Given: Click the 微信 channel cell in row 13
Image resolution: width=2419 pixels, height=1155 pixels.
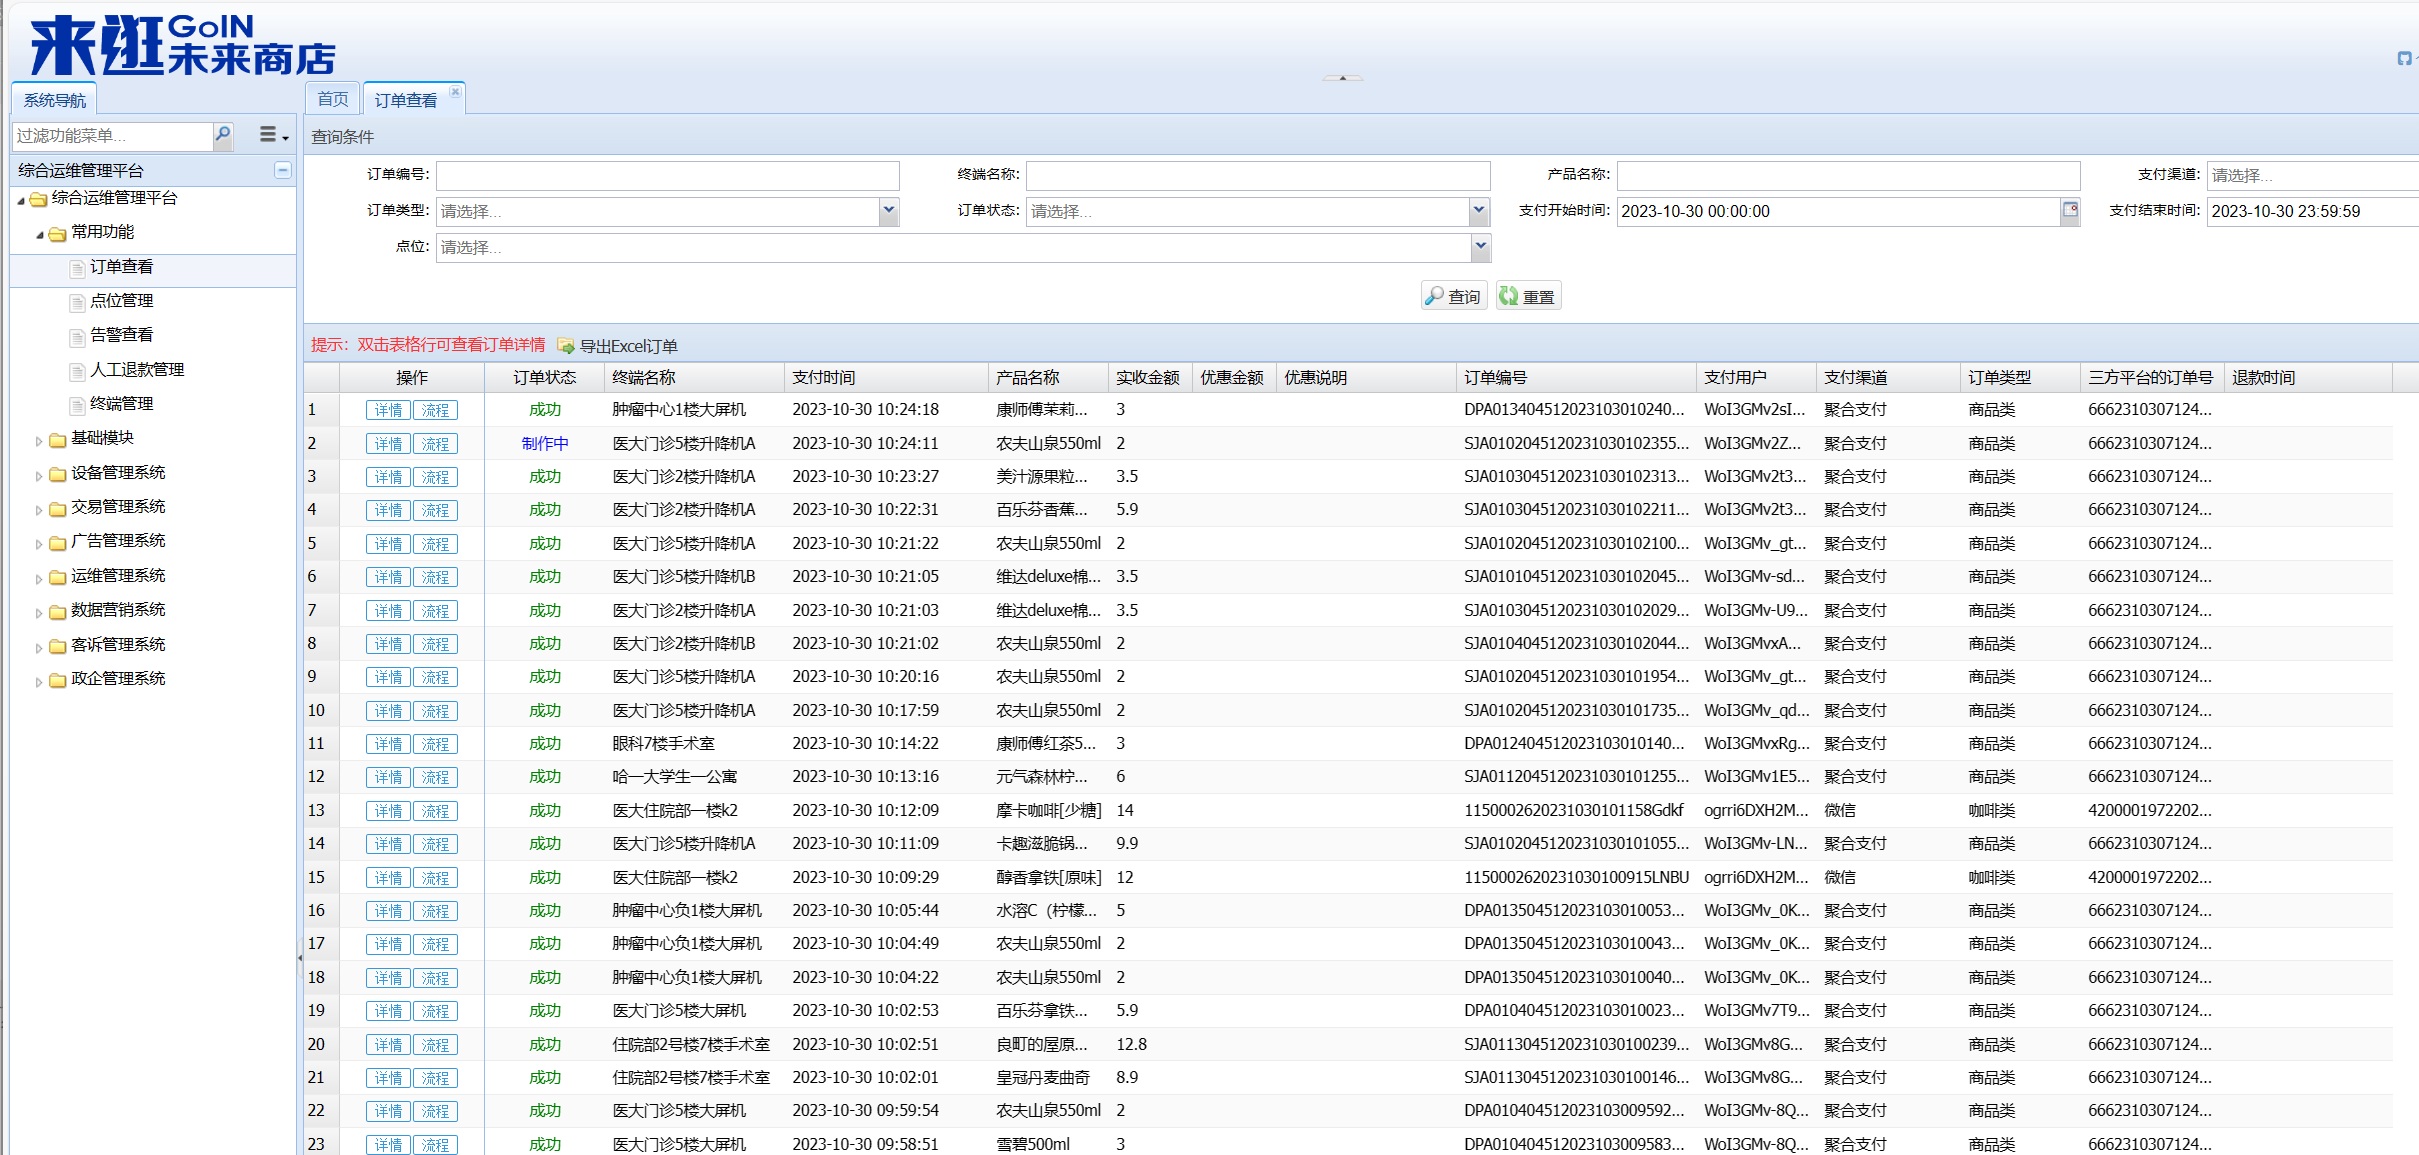Looking at the screenshot, I should click(1839, 810).
